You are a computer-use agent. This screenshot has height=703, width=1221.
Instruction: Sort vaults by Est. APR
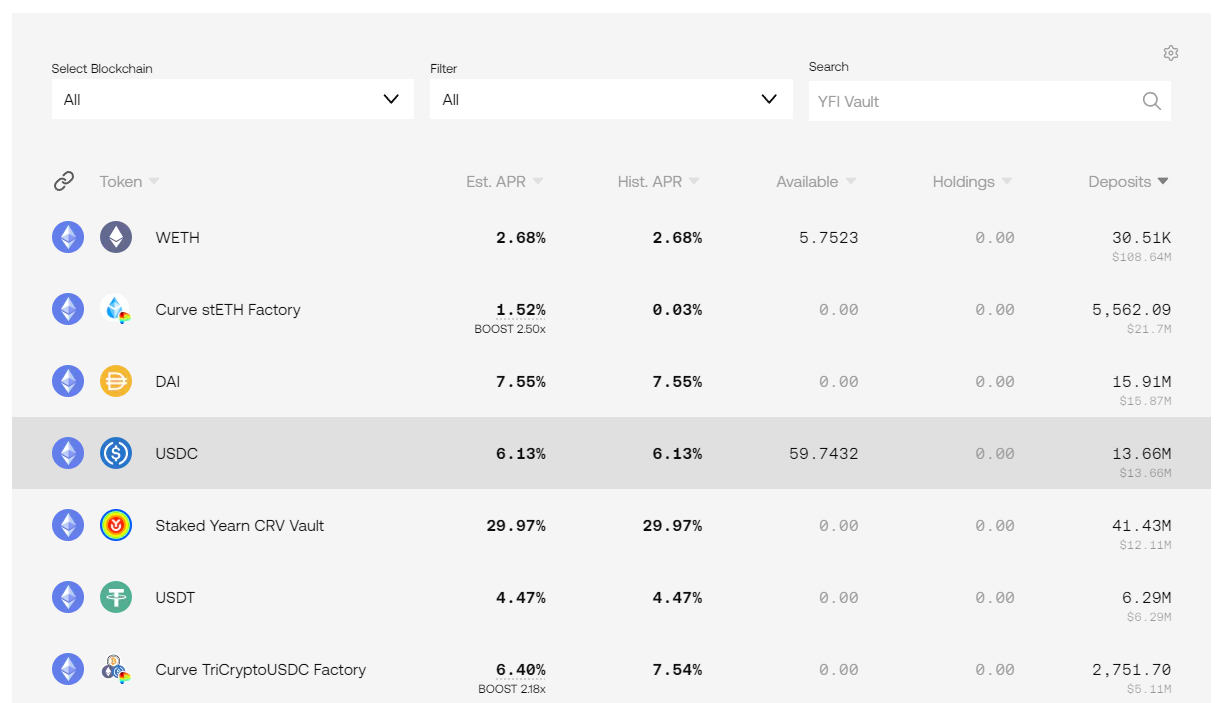tap(504, 182)
